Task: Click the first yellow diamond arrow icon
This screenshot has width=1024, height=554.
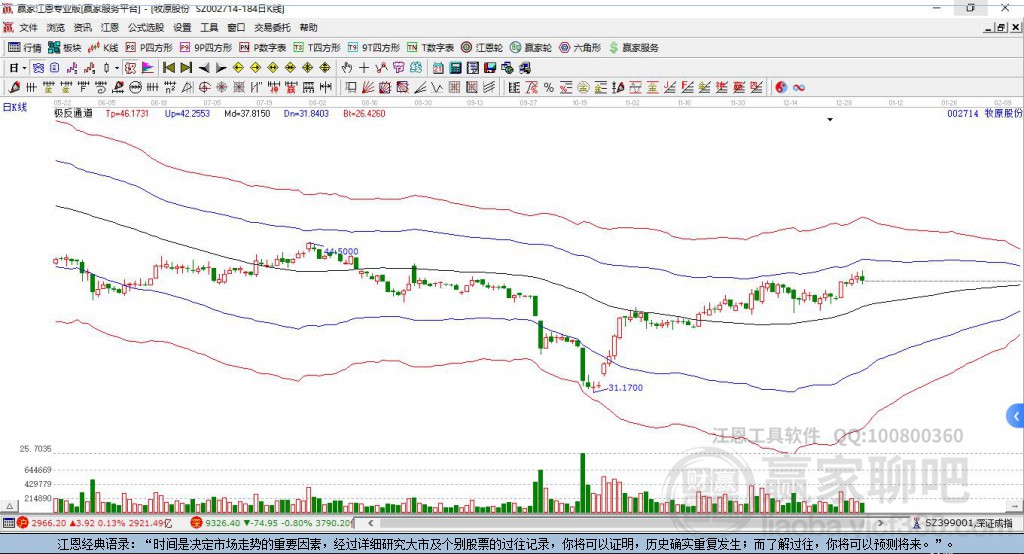Action: point(238,68)
